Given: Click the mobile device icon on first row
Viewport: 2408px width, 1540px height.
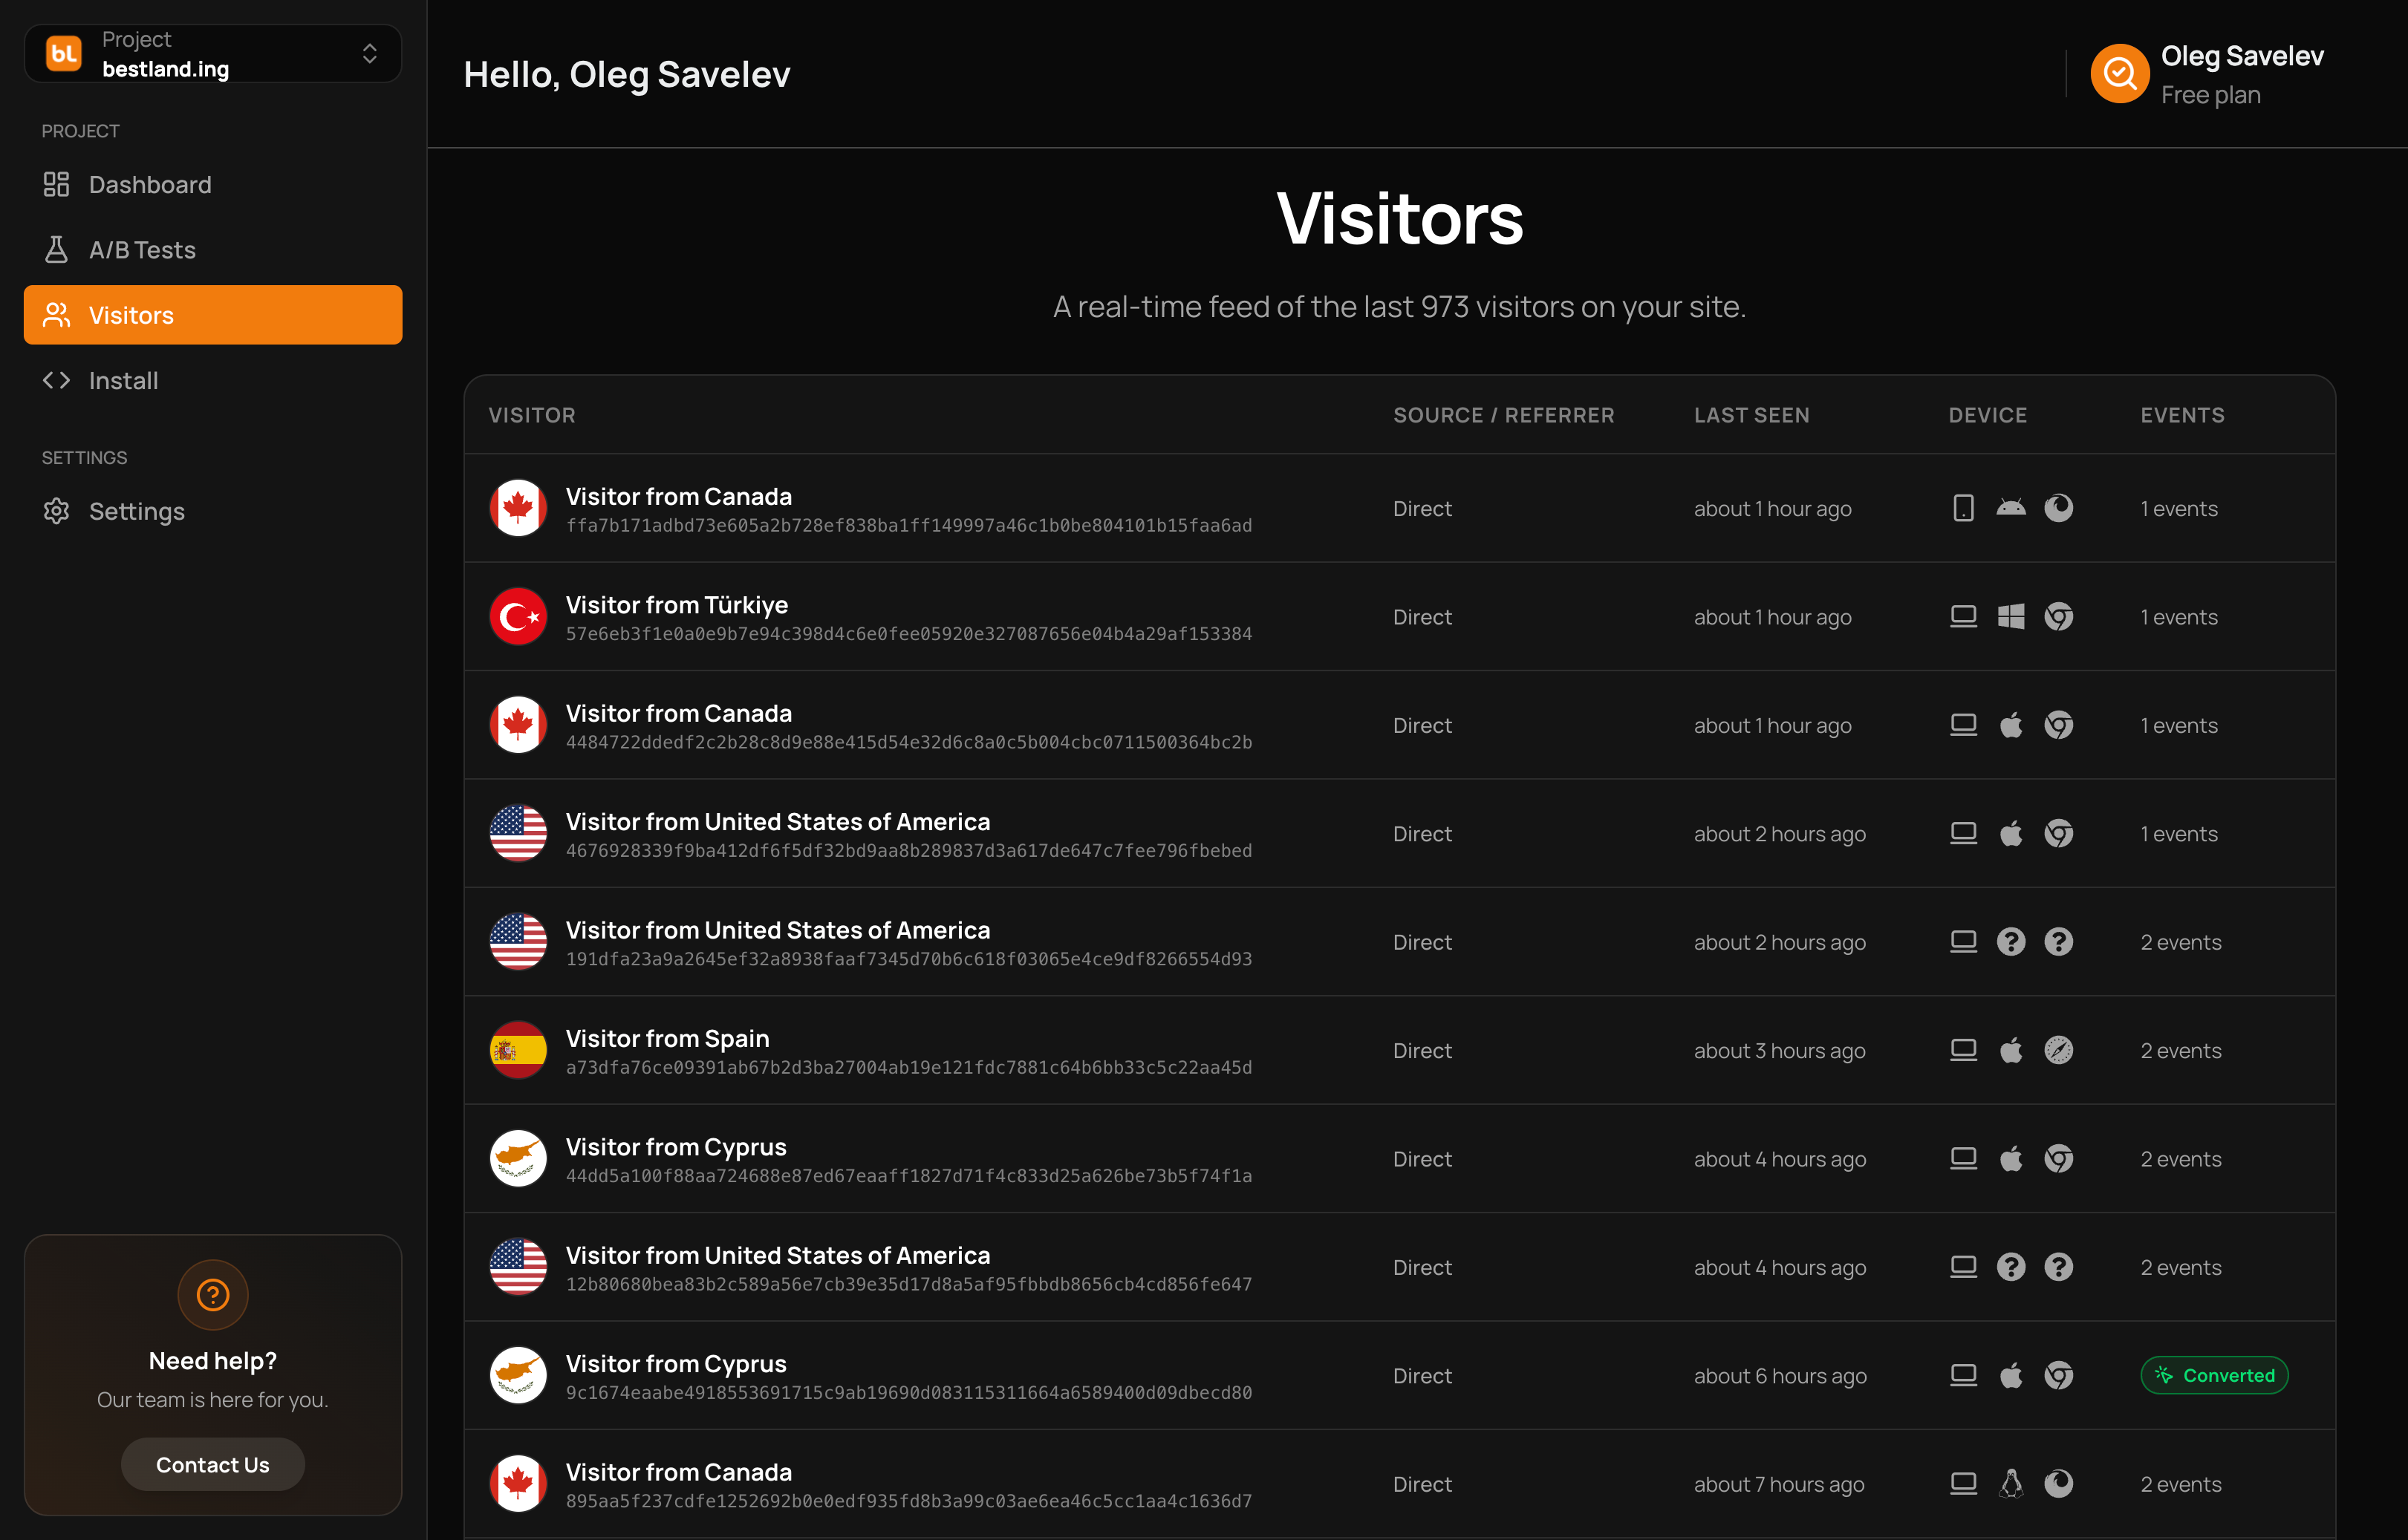Looking at the screenshot, I should pos(1963,508).
